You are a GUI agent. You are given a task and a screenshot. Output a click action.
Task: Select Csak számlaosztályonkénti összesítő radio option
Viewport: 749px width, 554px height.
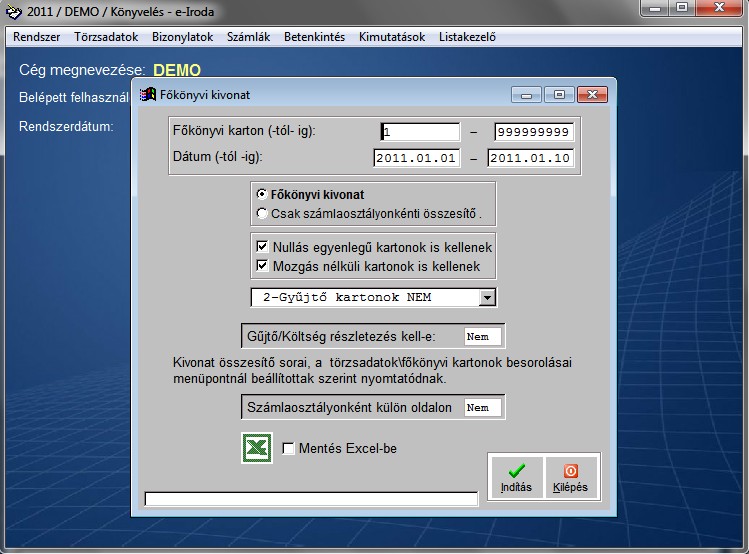[262, 212]
